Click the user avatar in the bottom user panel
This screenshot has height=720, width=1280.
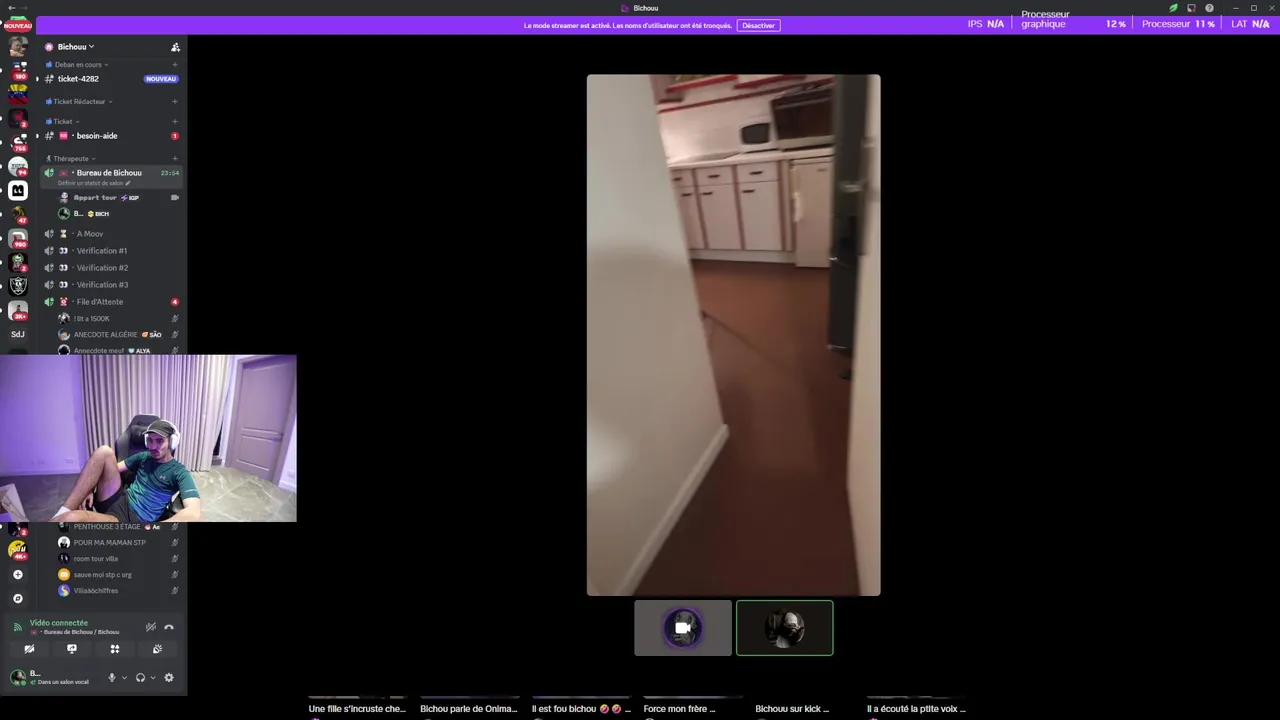click(x=18, y=677)
